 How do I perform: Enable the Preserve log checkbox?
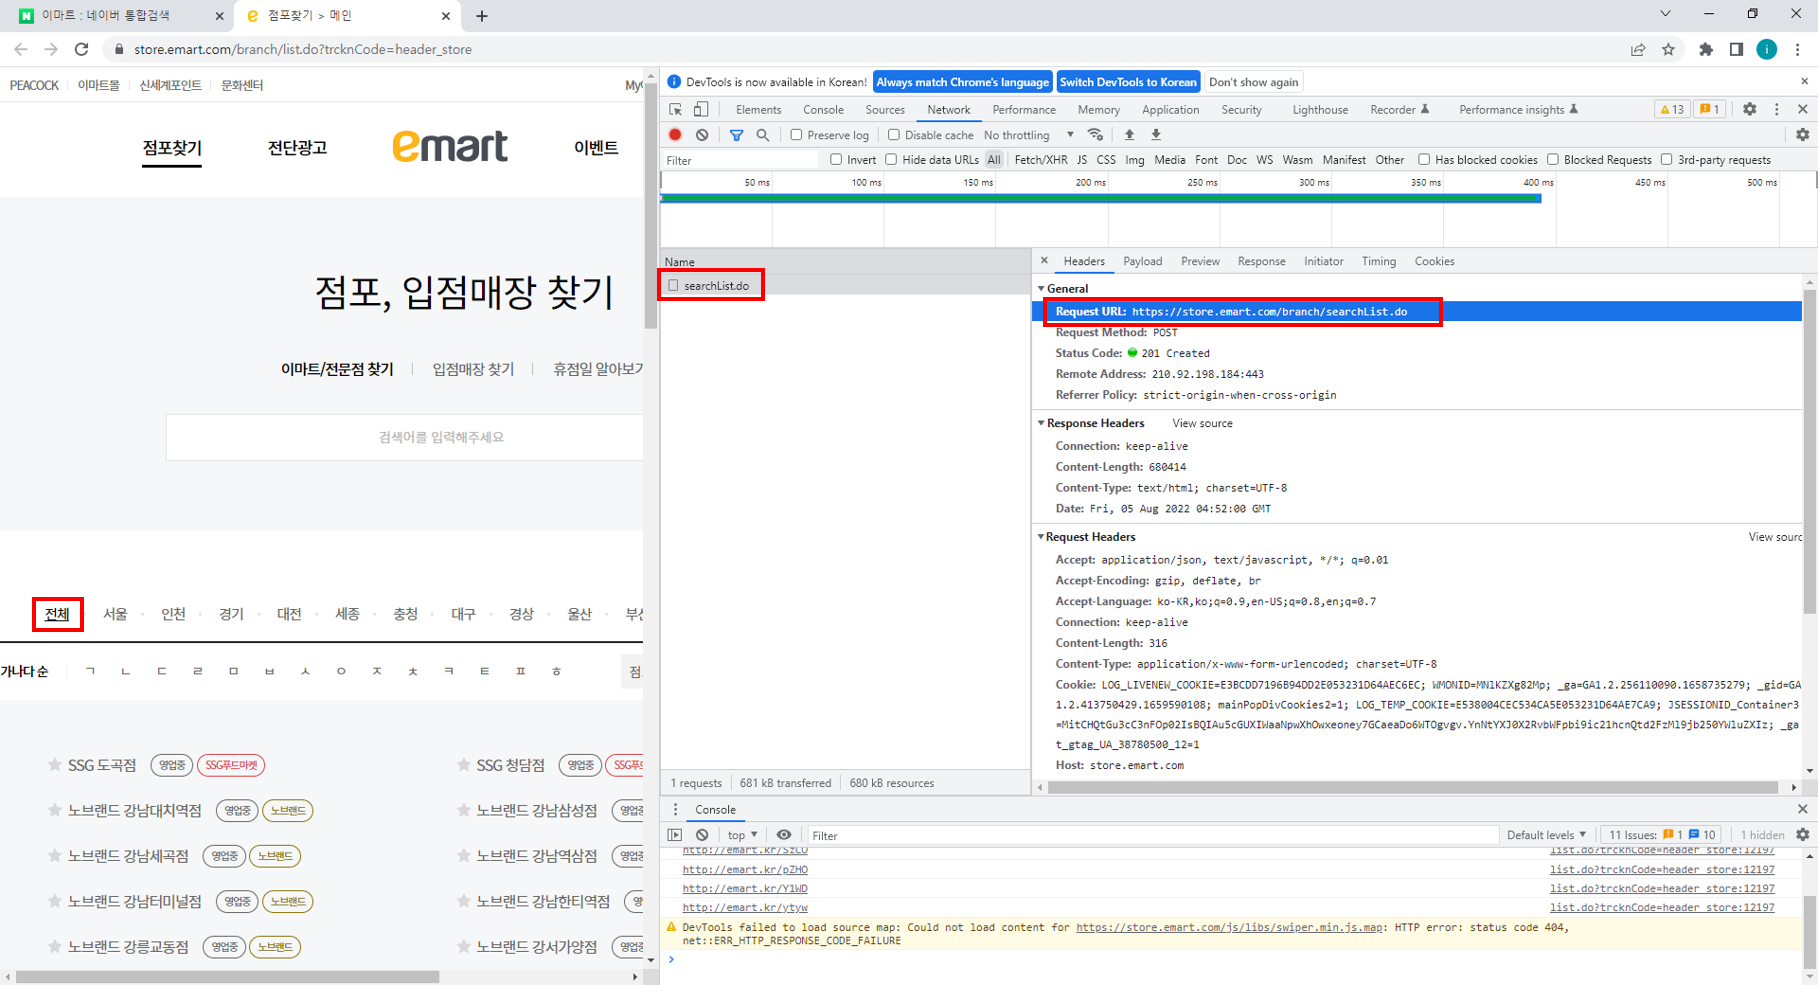pyautogui.click(x=796, y=135)
